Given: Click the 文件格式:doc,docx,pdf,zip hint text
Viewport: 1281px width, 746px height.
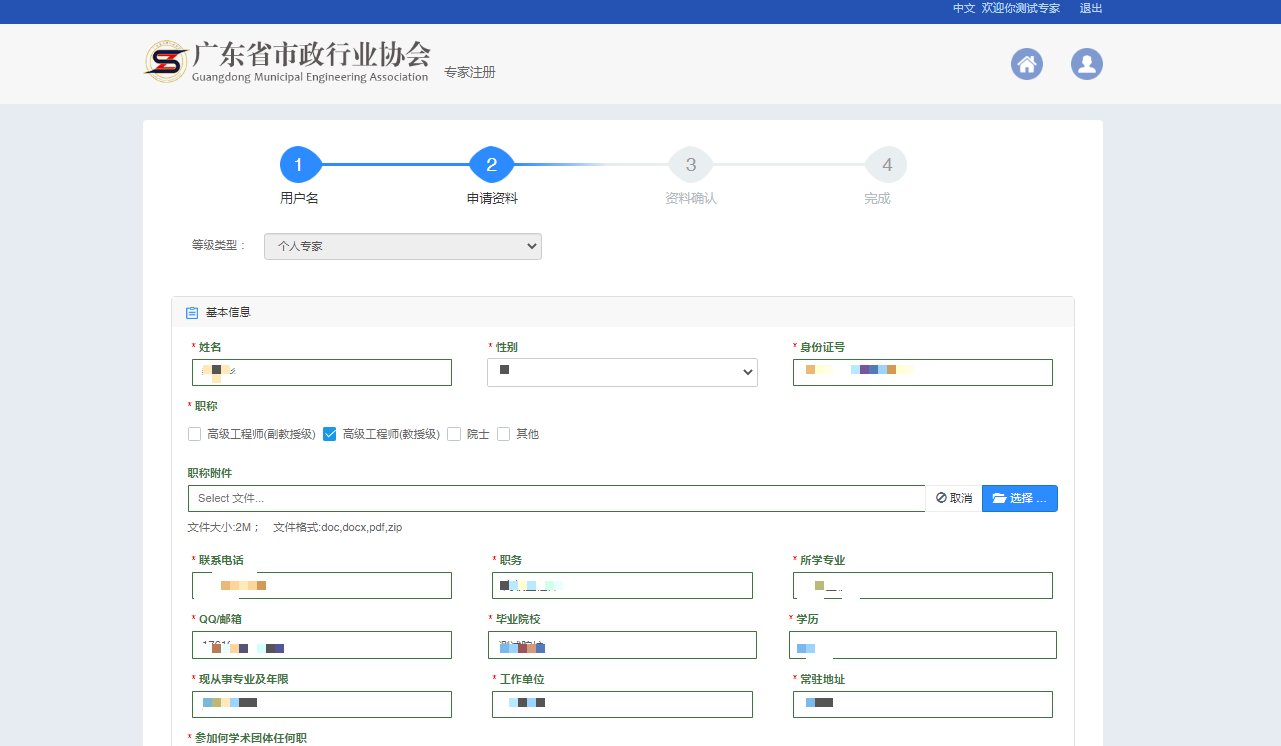Looking at the screenshot, I should [x=338, y=527].
